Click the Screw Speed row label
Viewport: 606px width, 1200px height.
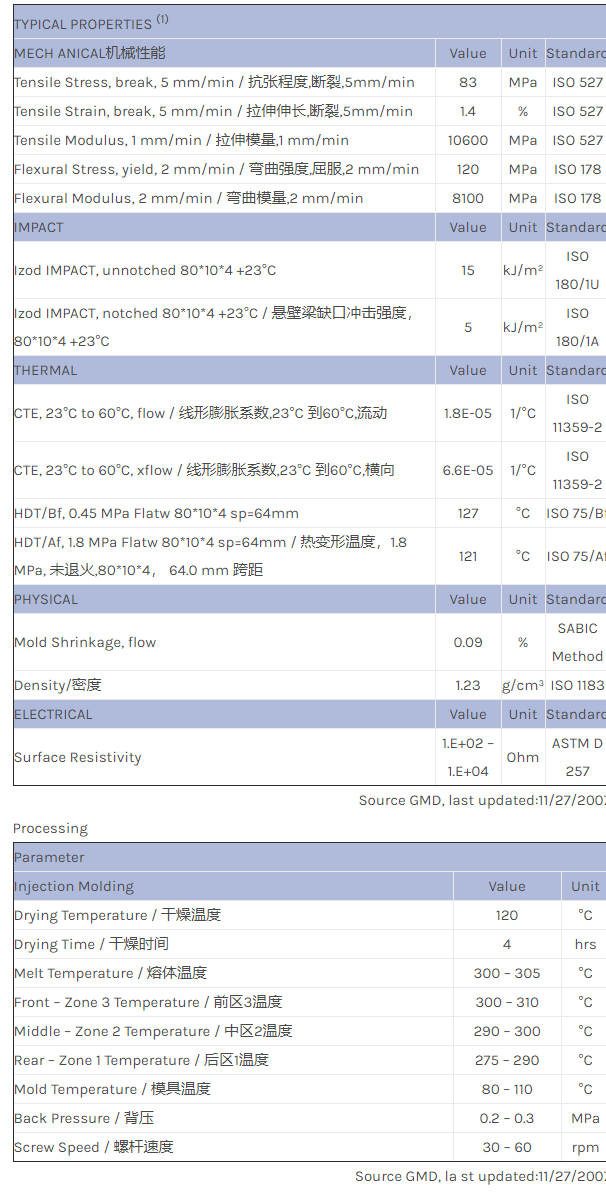click(x=93, y=1147)
